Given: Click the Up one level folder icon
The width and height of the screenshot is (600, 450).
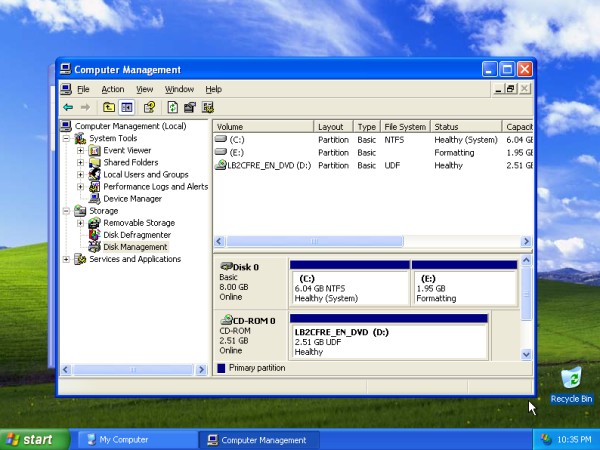Looking at the screenshot, I should coord(109,108).
